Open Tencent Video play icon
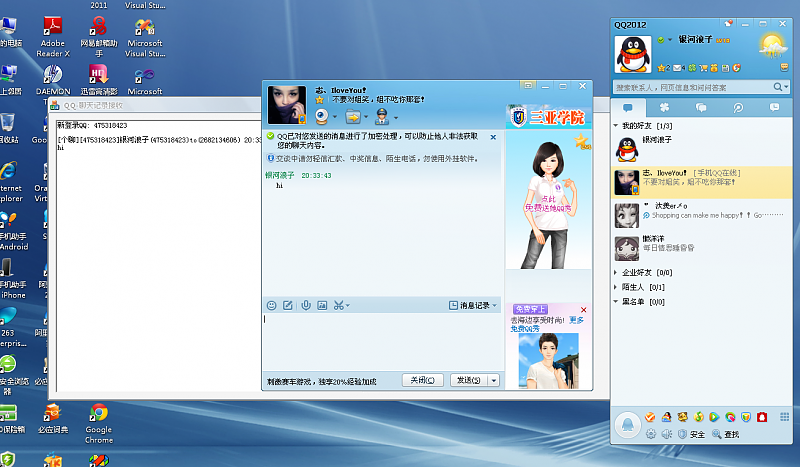Image resolution: width=800 pixels, height=467 pixels. (x=714, y=417)
